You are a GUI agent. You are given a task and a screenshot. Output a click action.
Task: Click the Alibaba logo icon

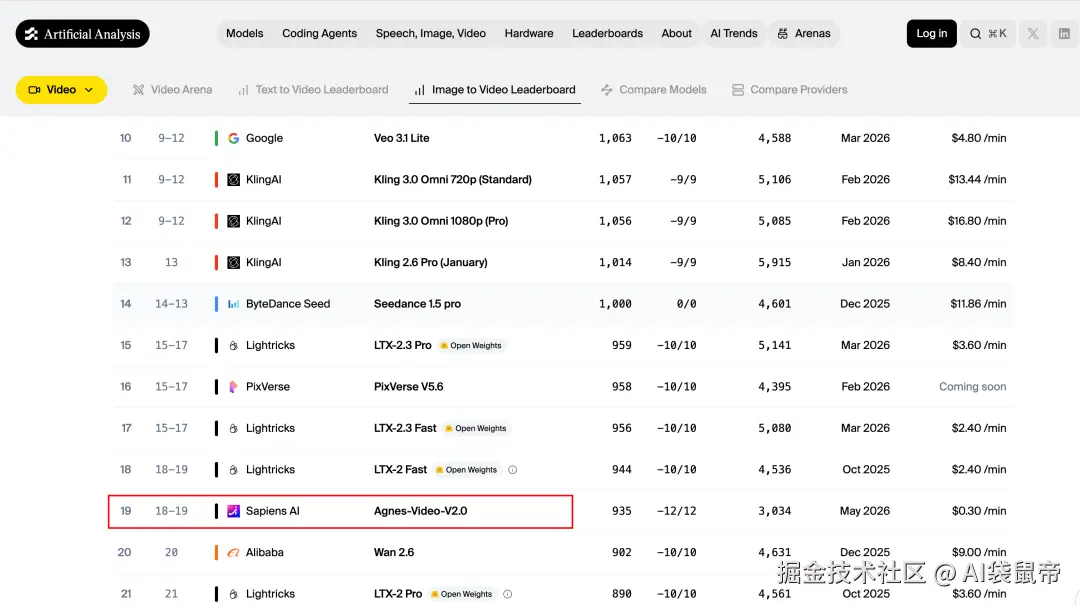pos(233,553)
